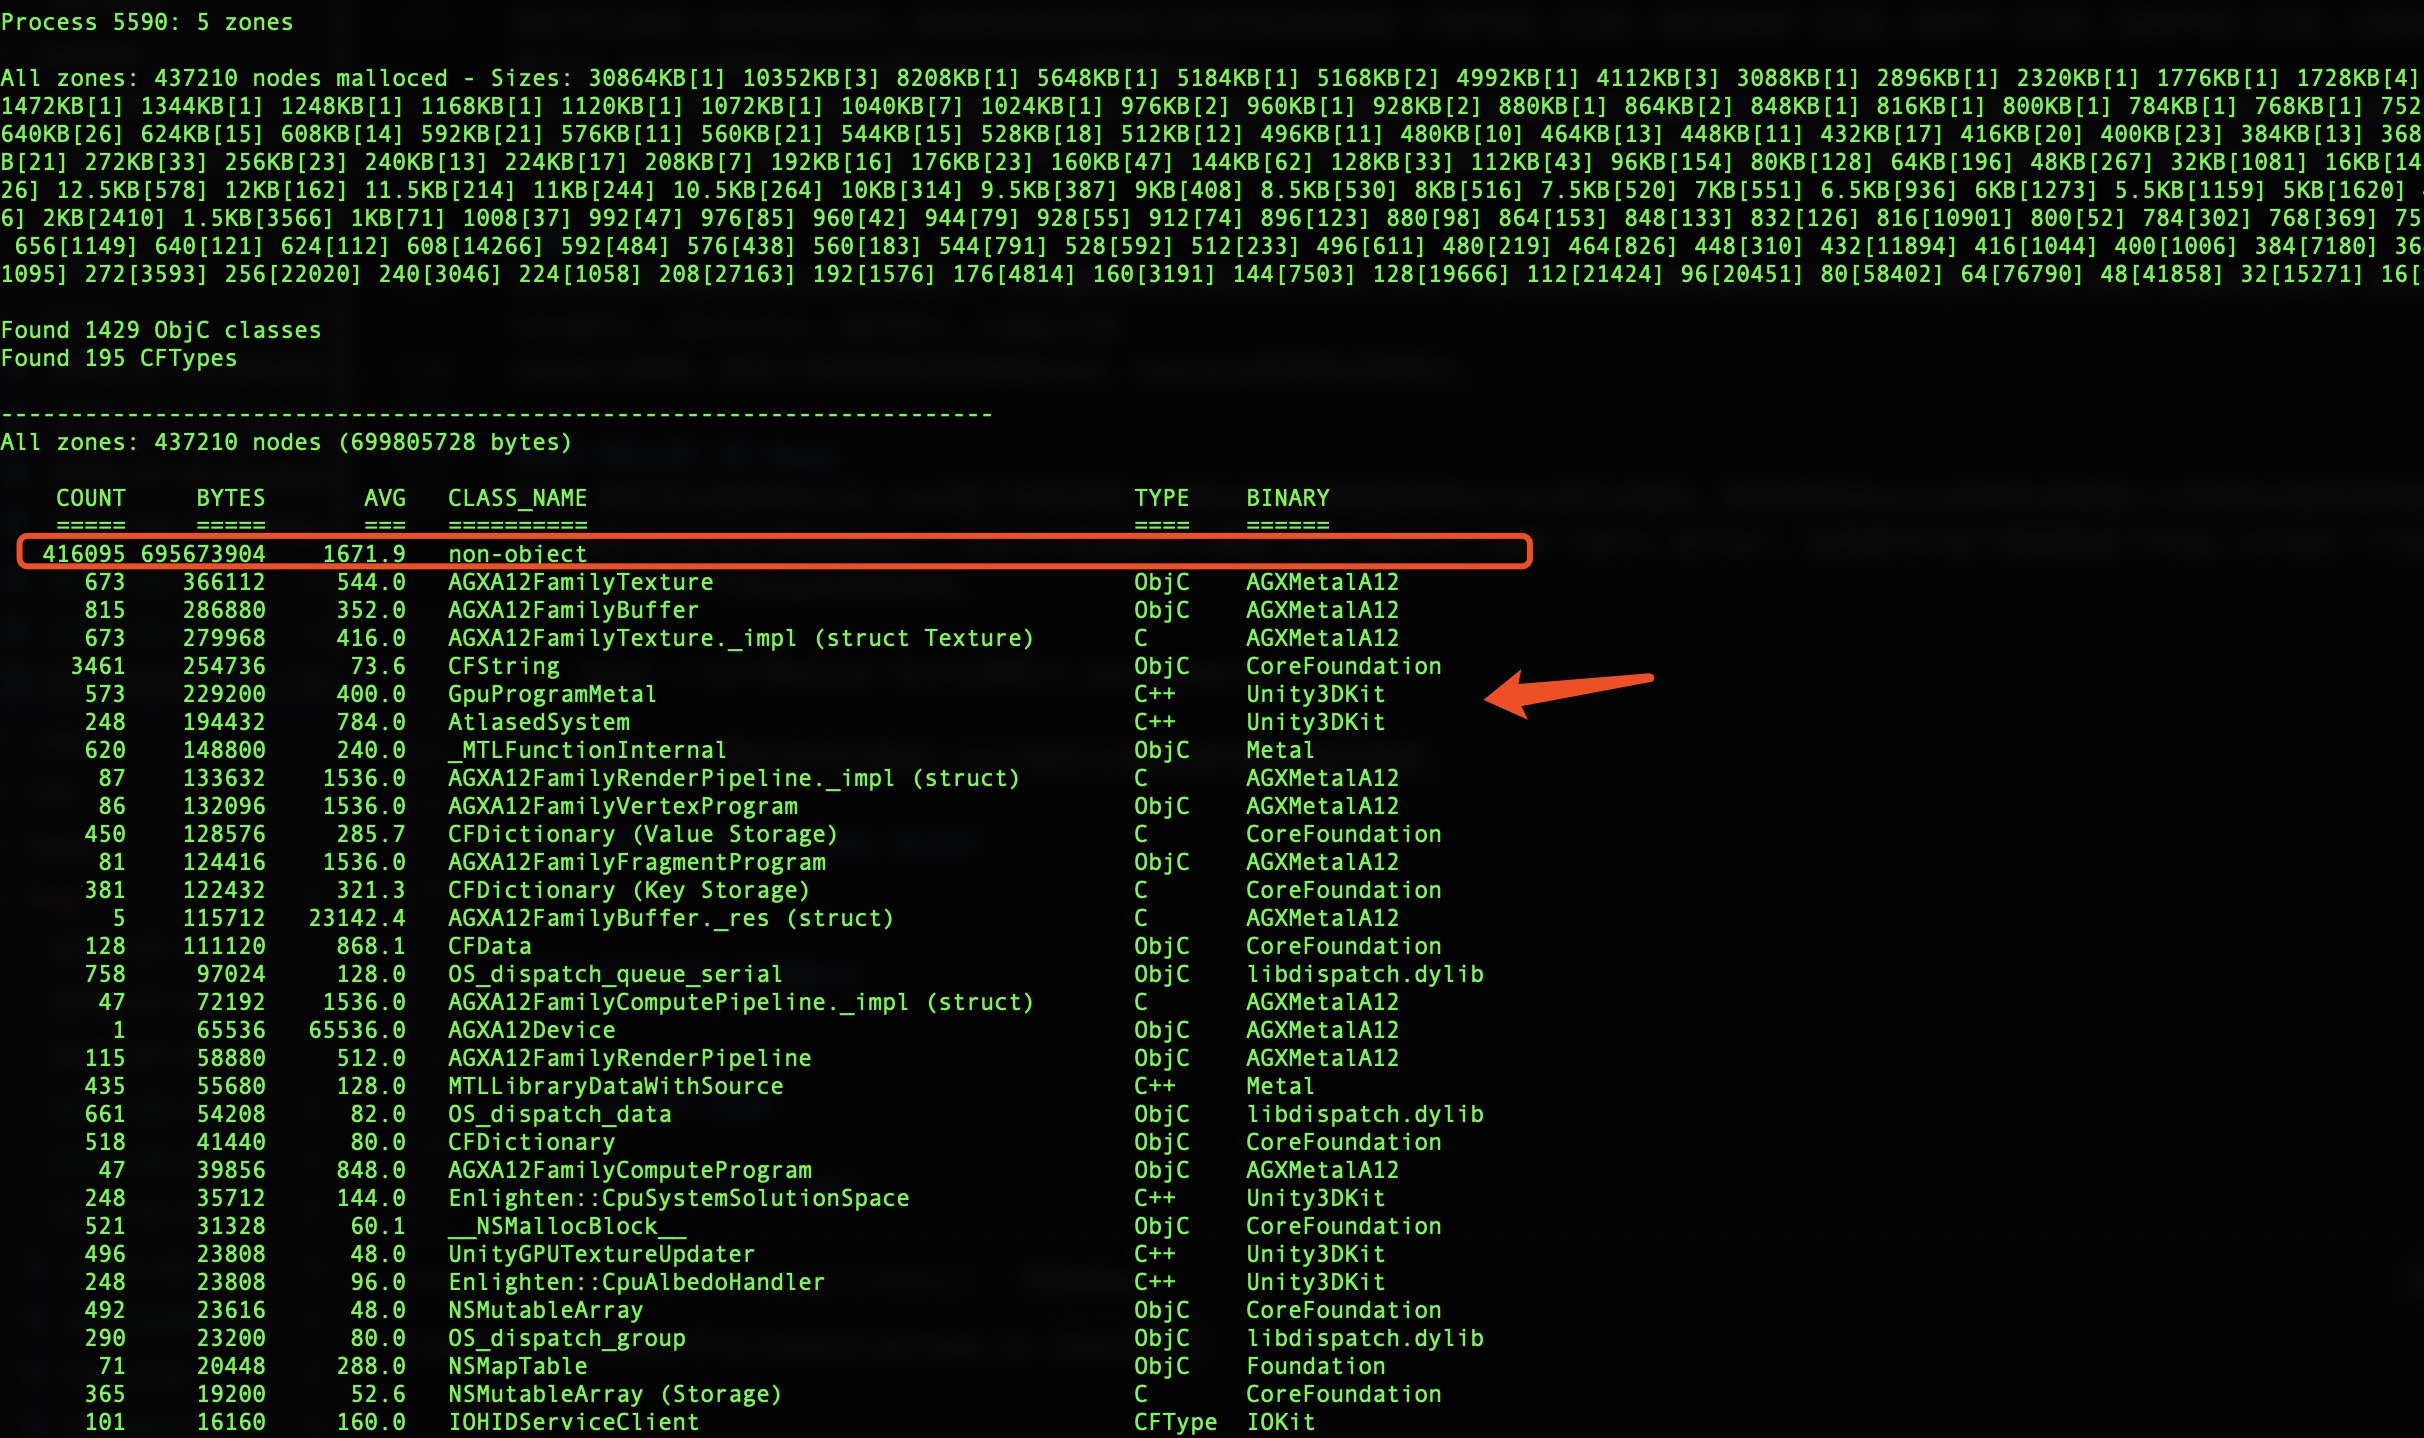Click the BINARY column header

(x=1288, y=498)
